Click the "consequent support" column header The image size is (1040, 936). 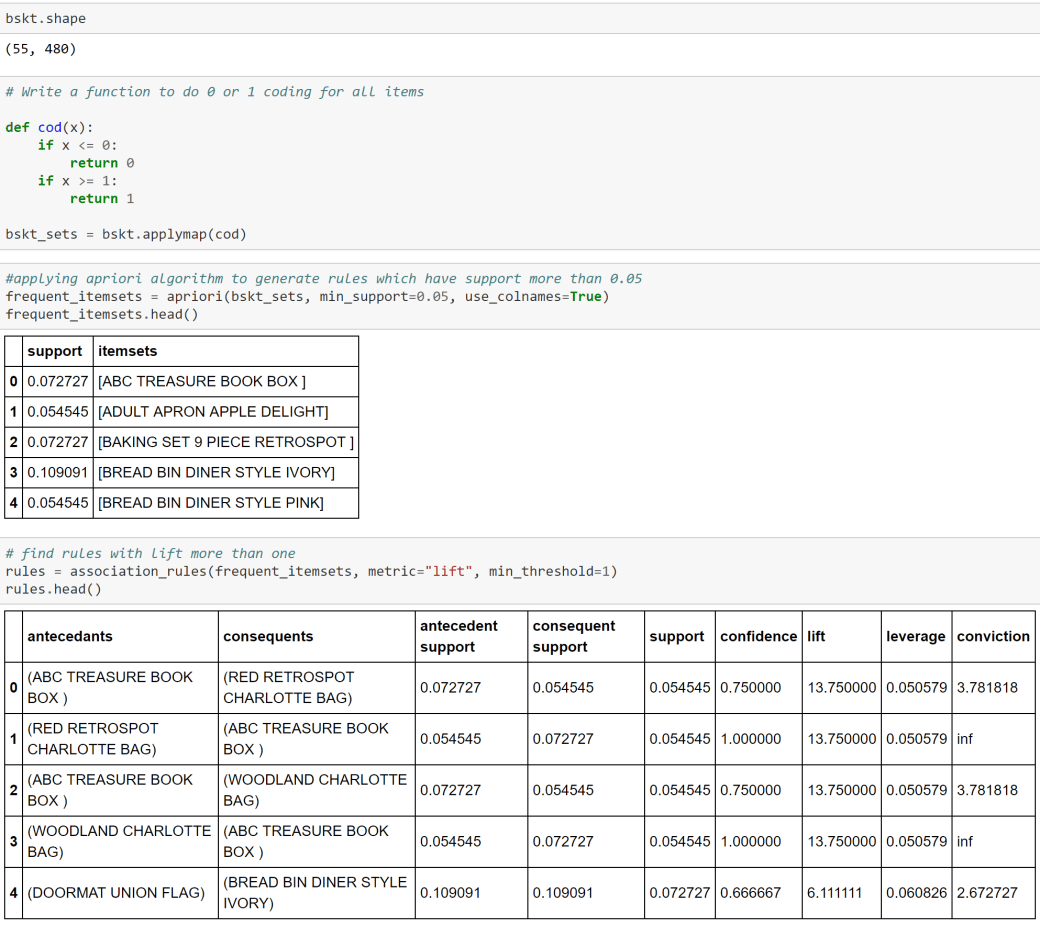[586, 637]
